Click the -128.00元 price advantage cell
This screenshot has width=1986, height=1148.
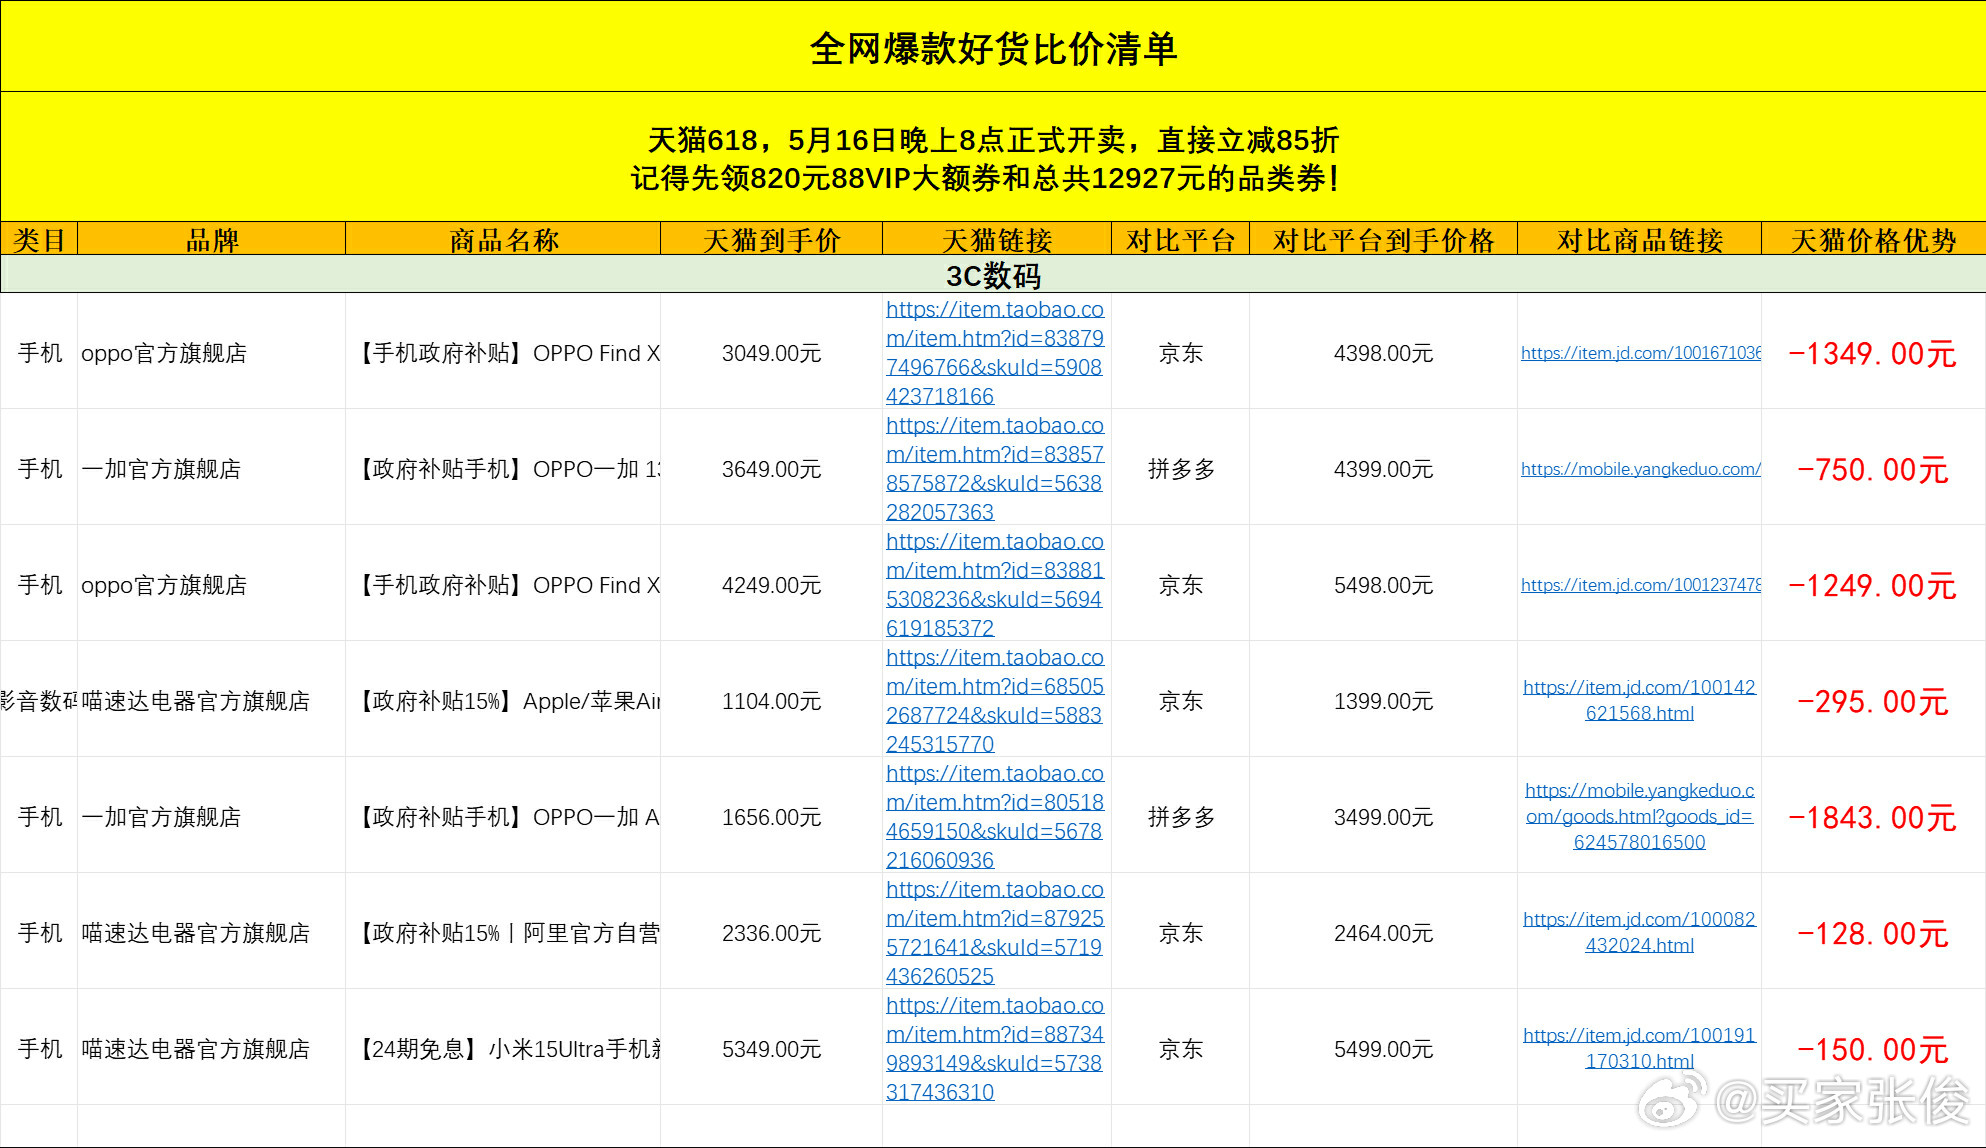click(x=1872, y=933)
